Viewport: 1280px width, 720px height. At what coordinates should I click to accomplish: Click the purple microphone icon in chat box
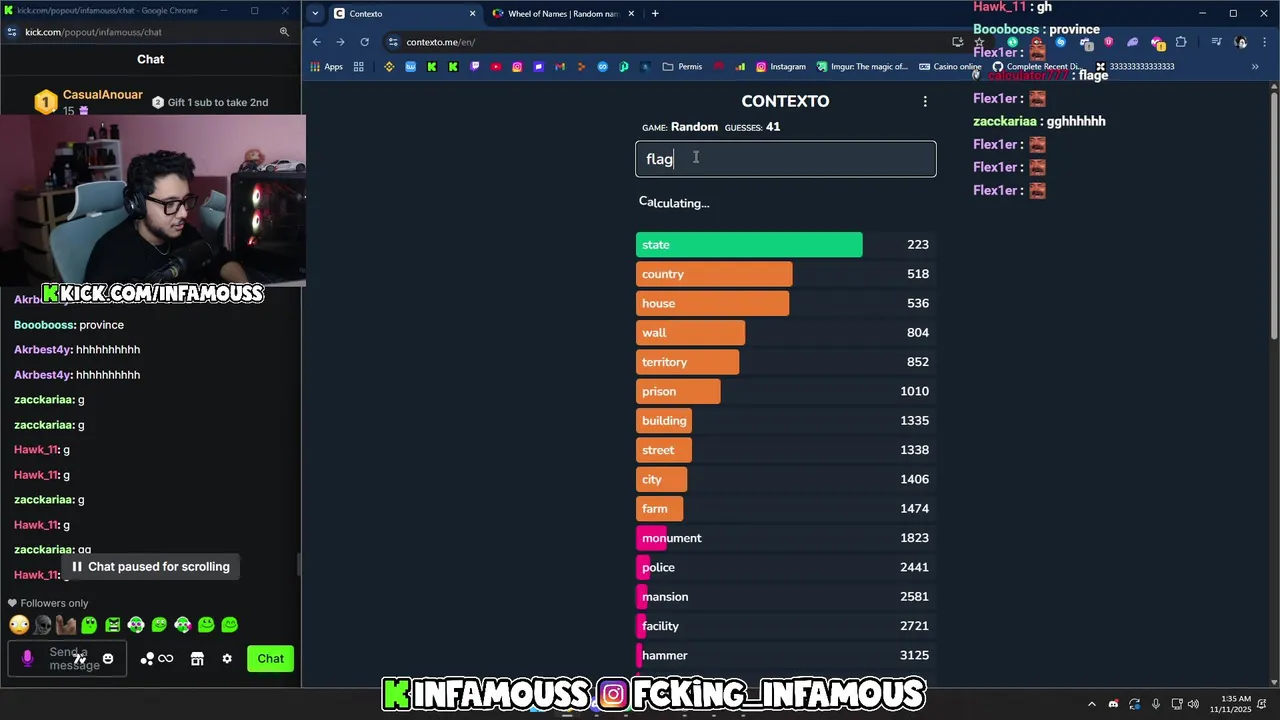[27, 659]
